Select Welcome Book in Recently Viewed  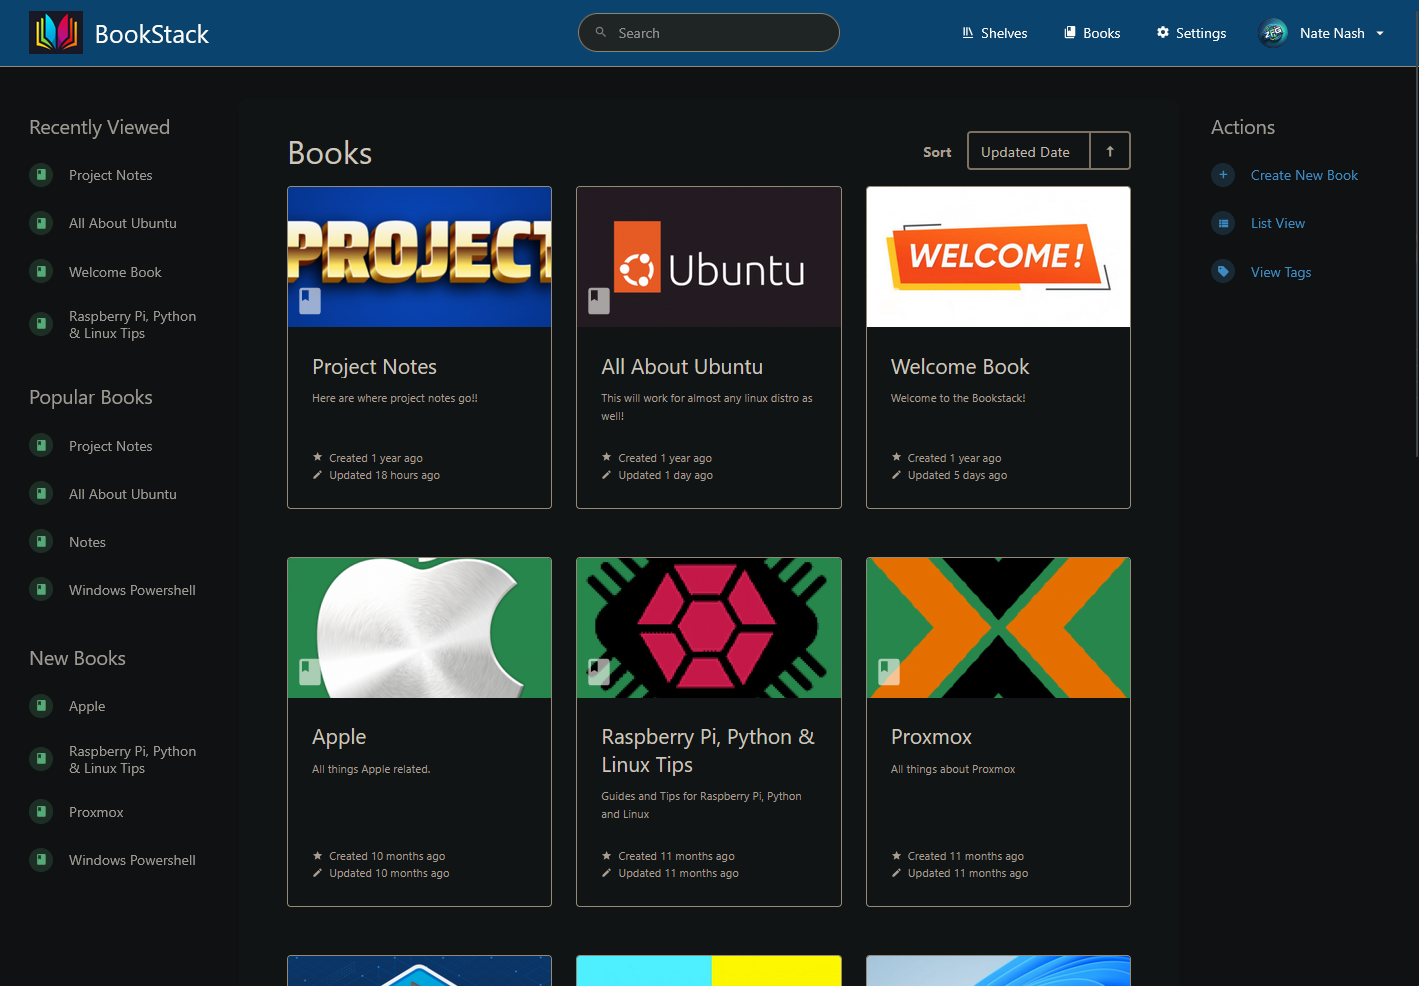click(115, 272)
